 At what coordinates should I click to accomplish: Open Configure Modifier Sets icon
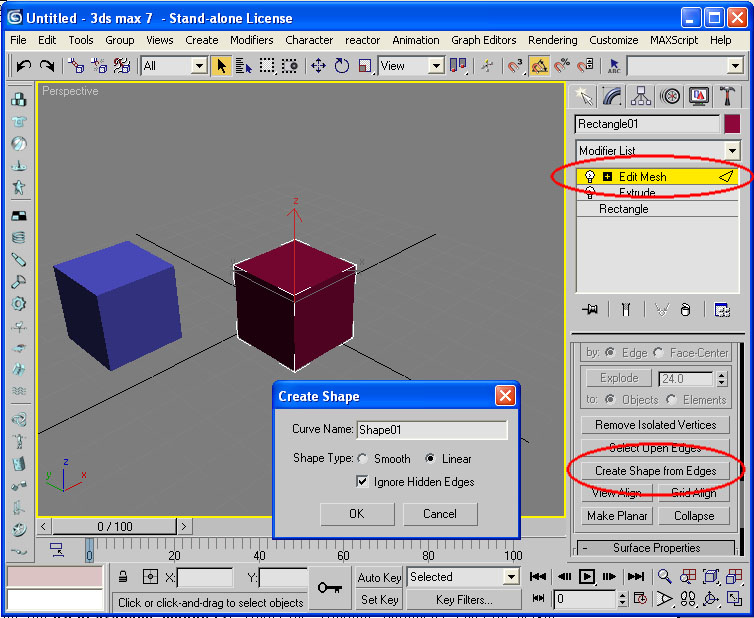pos(722,310)
